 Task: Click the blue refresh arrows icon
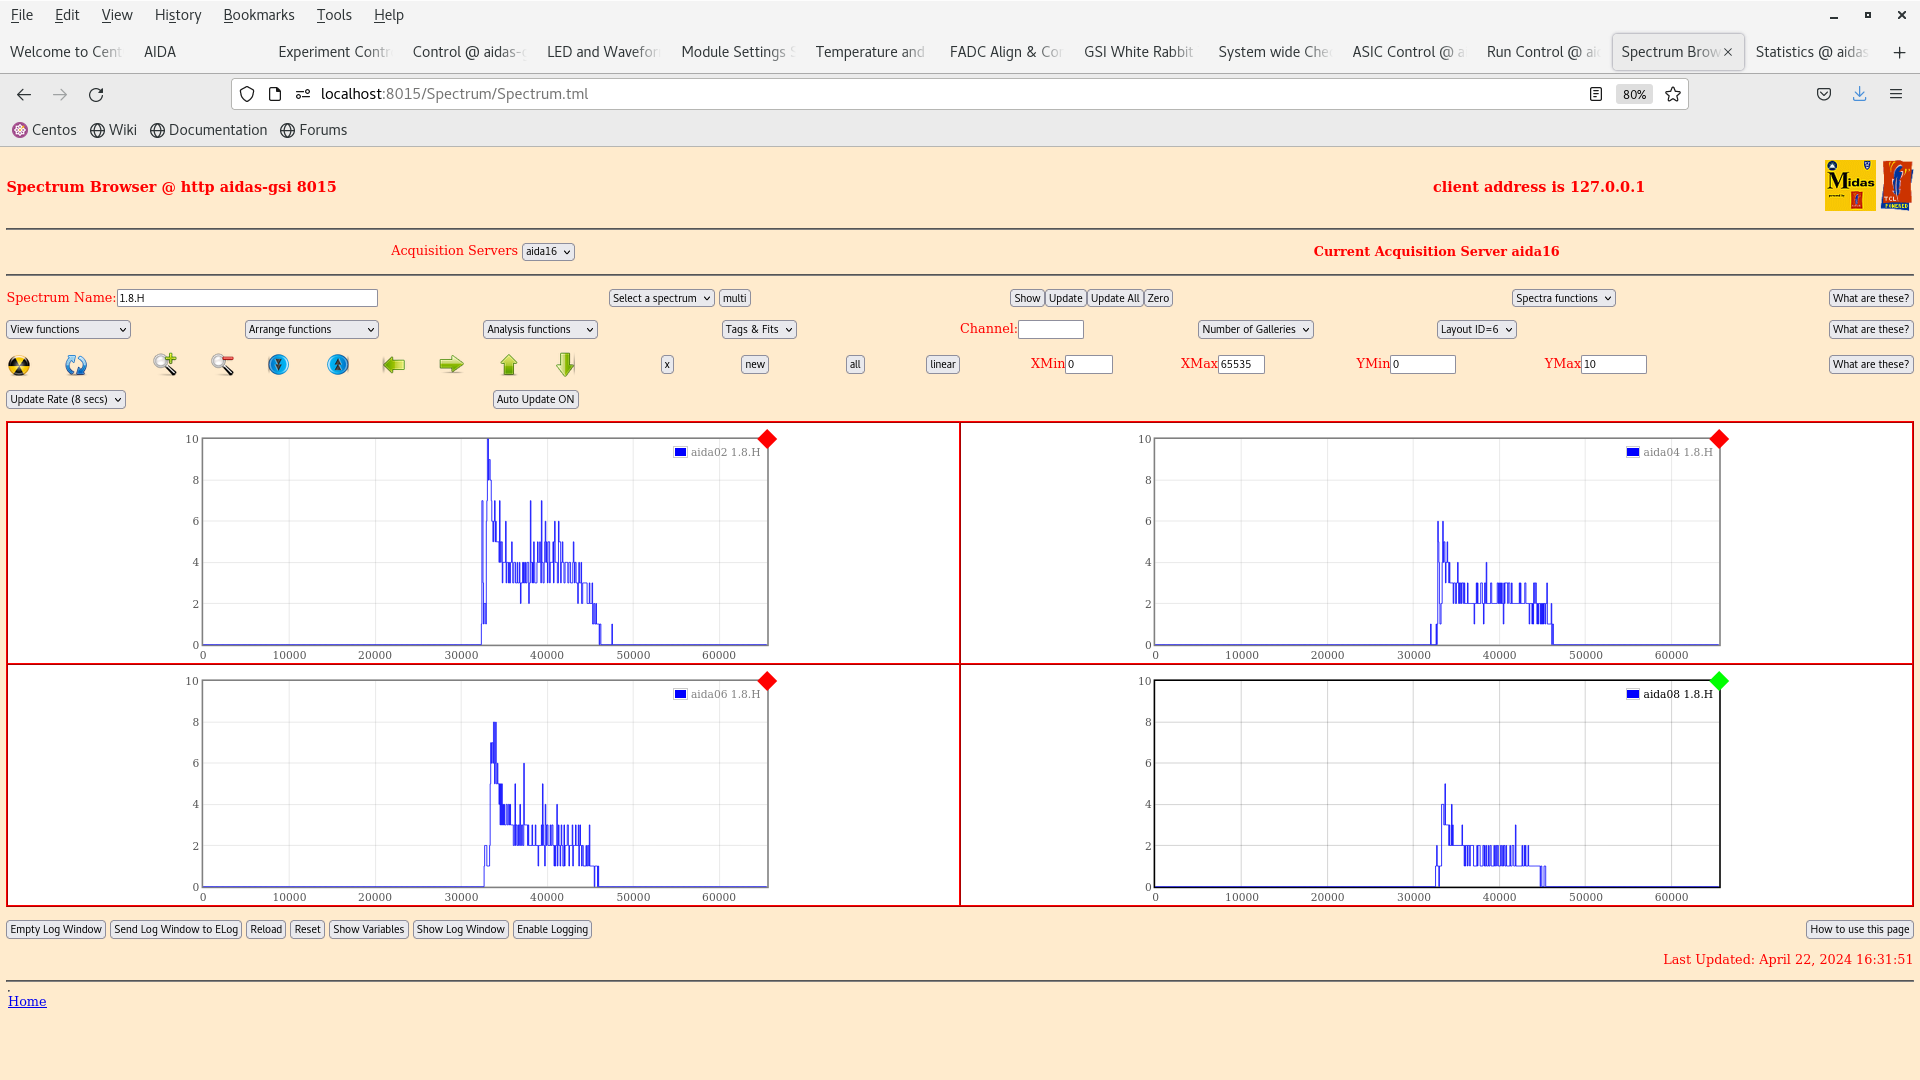76,365
